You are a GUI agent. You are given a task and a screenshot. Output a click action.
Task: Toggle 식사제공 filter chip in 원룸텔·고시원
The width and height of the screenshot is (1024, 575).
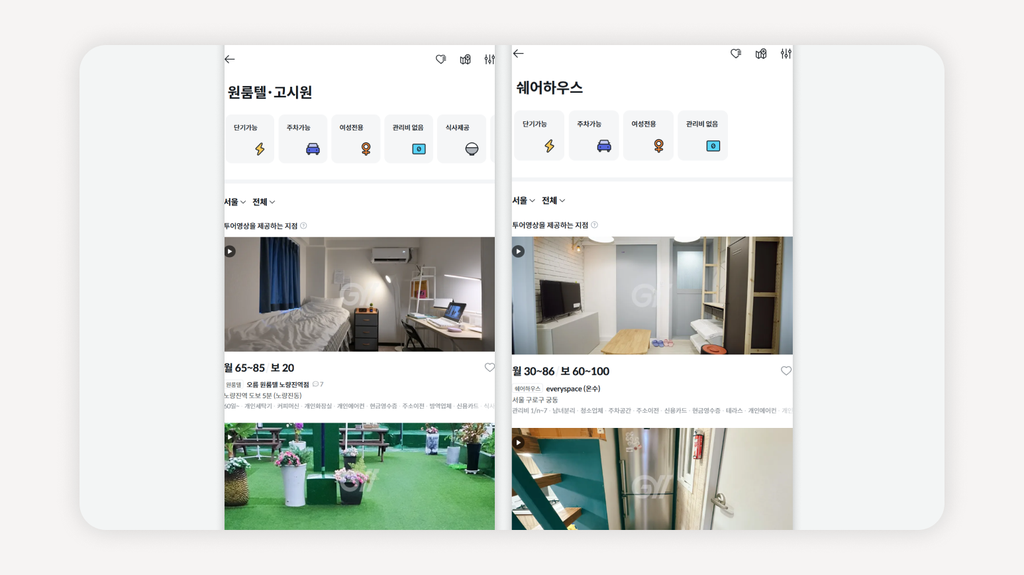tap(462, 139)
